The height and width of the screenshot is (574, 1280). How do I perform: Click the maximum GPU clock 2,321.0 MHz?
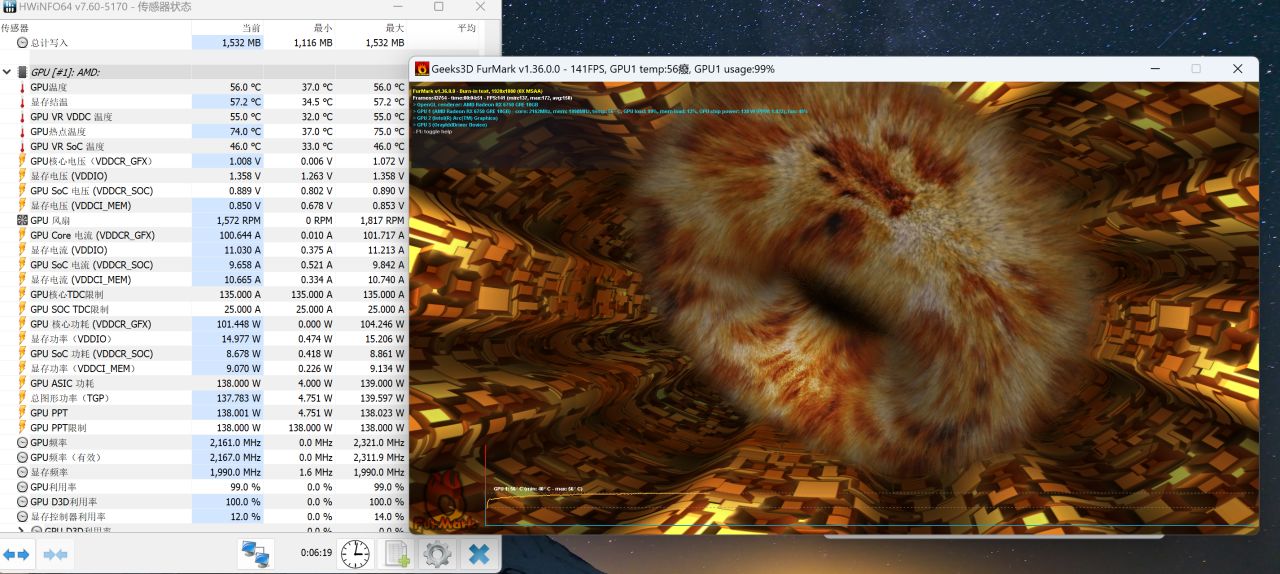coord(379,442)
